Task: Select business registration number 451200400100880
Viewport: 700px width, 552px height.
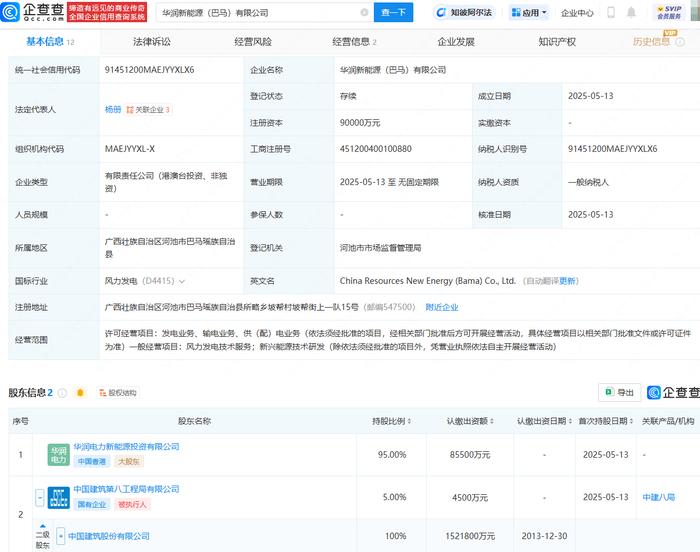Action: tap(375, 149)
